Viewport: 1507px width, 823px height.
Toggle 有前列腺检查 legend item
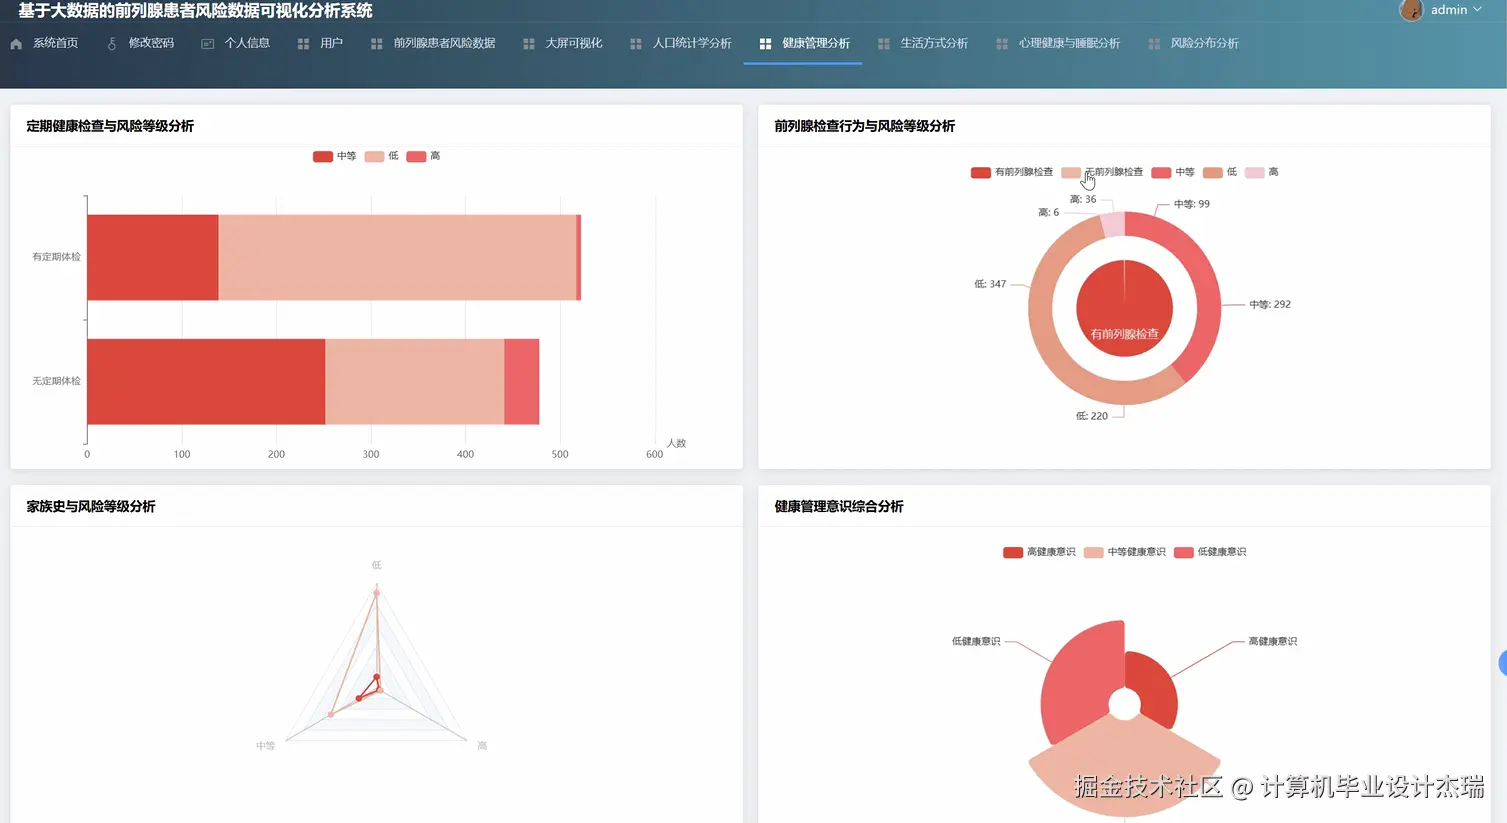pos(1012,172)
